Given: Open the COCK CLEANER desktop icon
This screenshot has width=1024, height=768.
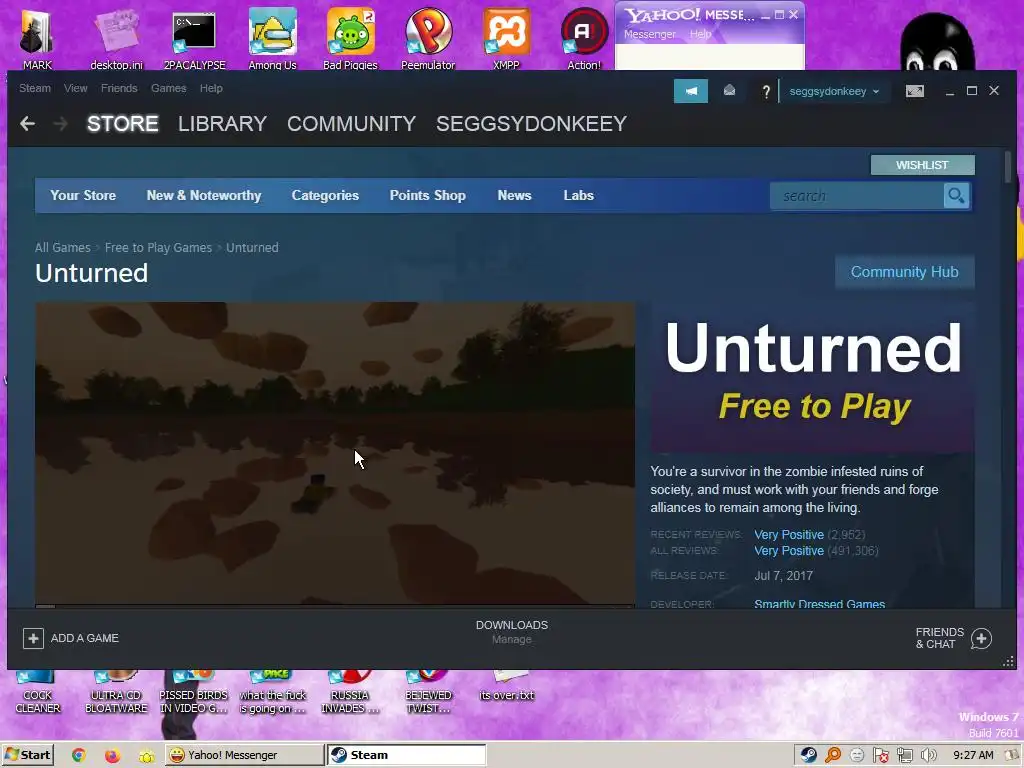Looking at the screenshot, I should click(37, 692).
